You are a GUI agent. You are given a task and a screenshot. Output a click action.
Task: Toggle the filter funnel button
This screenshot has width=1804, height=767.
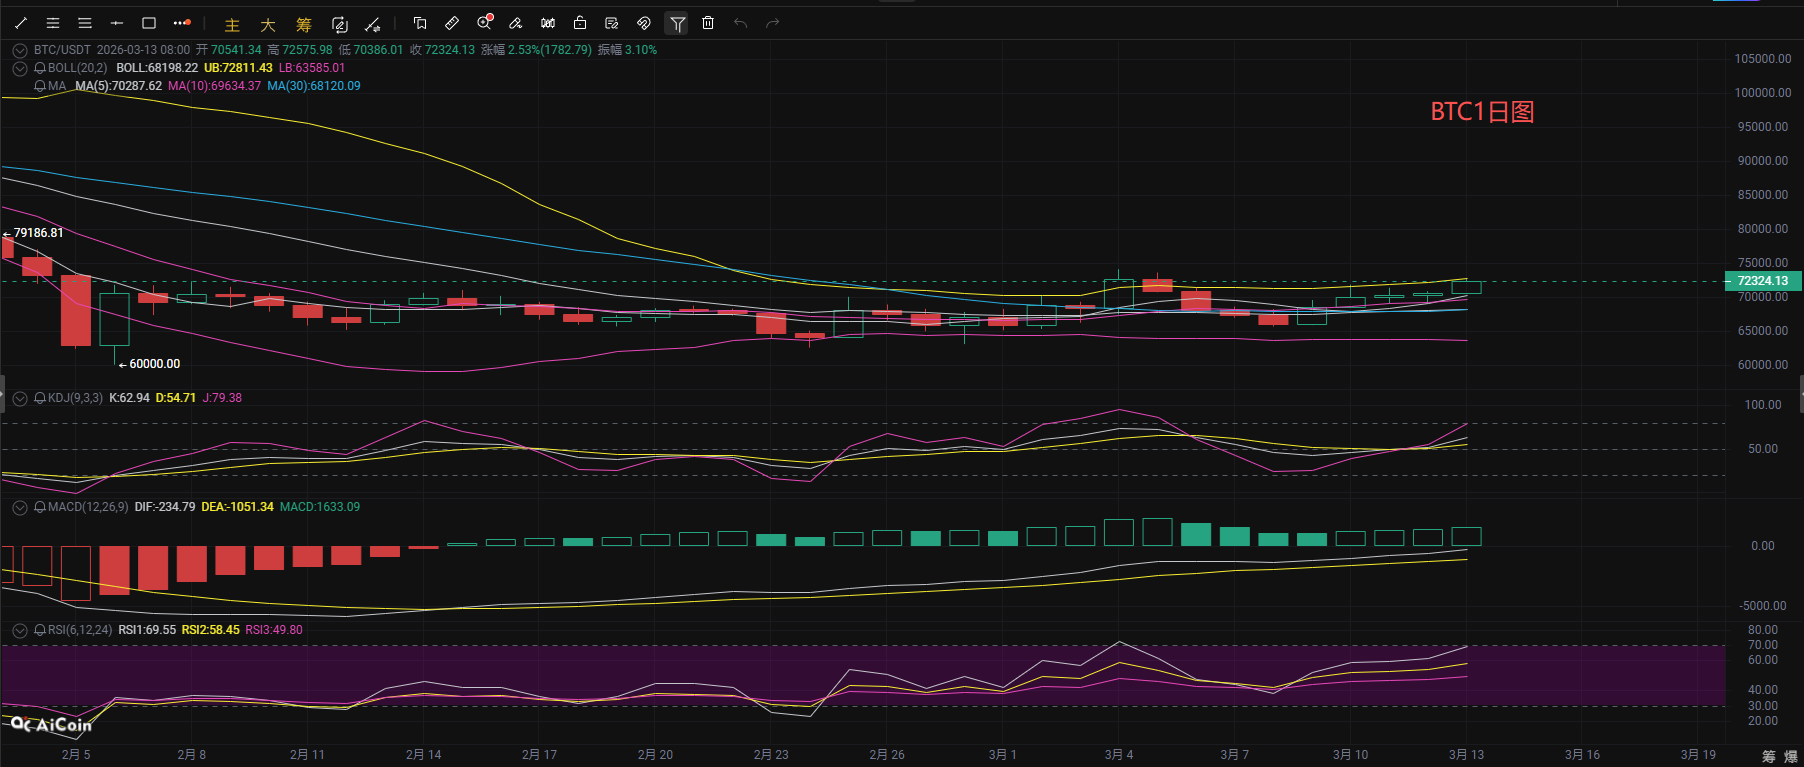(677, 23)
